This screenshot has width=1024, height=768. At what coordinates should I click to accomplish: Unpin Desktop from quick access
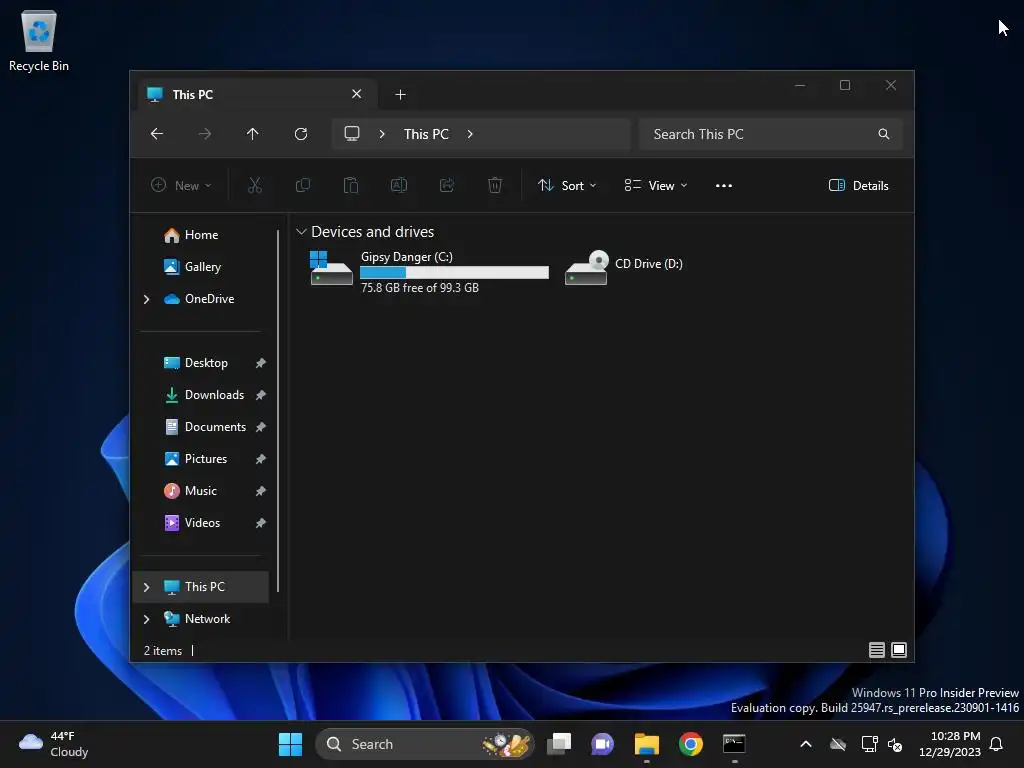[x=261, y=363]
